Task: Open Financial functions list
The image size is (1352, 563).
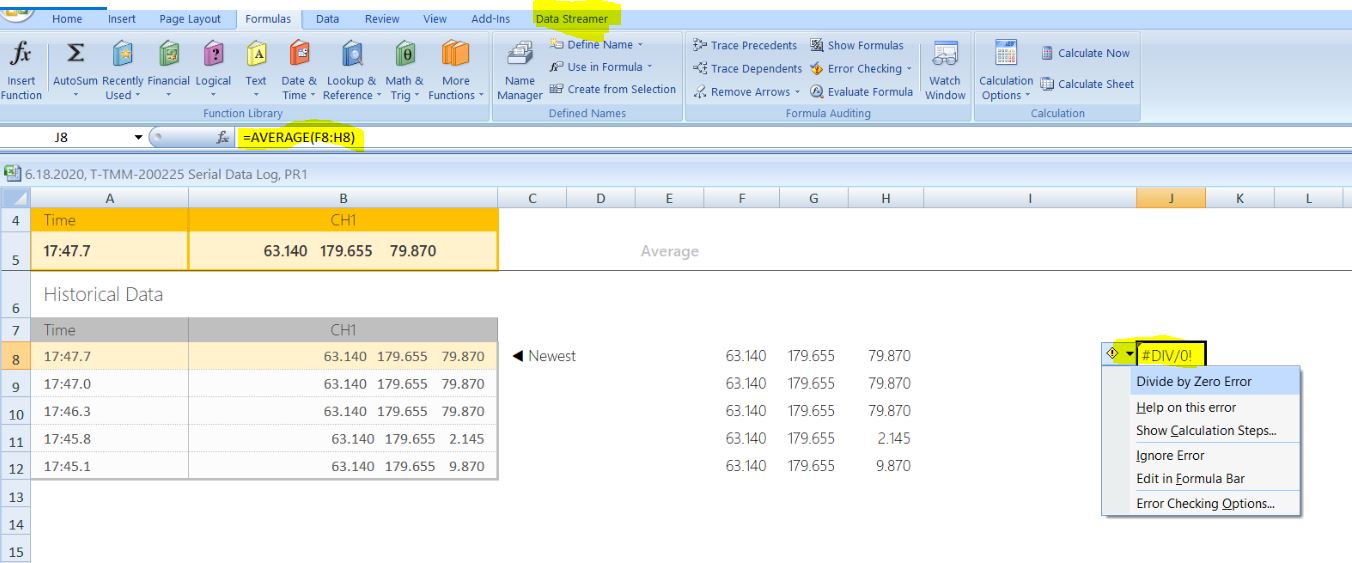Action: coord(170,70)
